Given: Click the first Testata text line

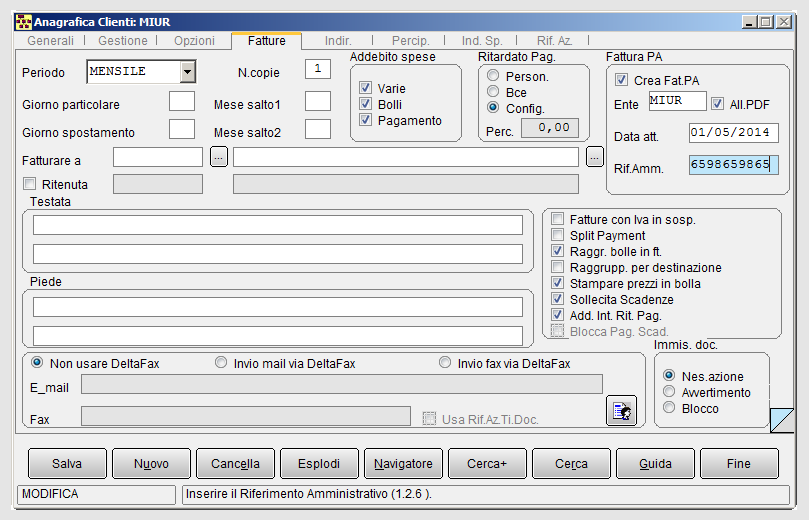Looking at the screenshot, I should pos(278,225).
